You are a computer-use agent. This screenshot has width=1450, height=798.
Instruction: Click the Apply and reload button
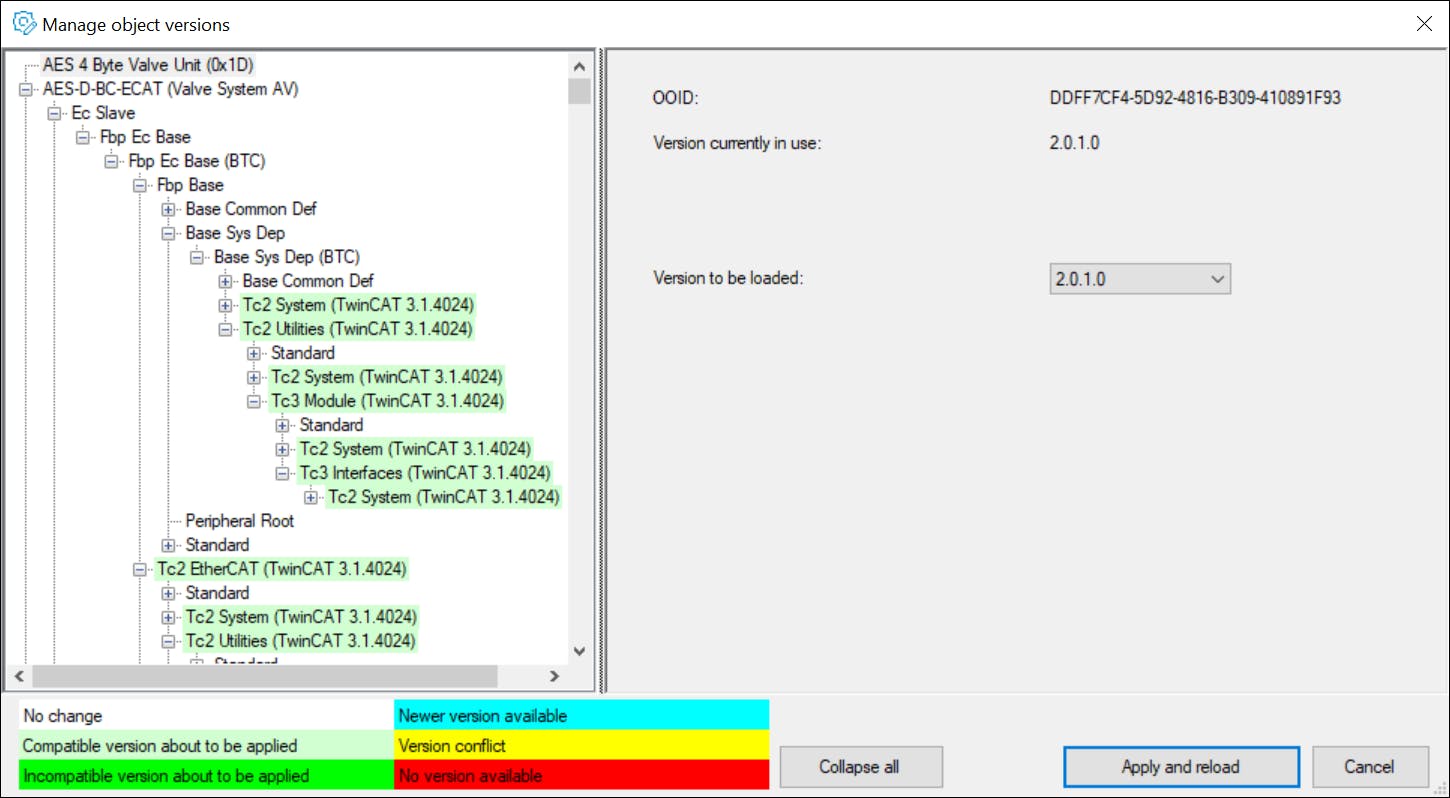[1180, 767]
